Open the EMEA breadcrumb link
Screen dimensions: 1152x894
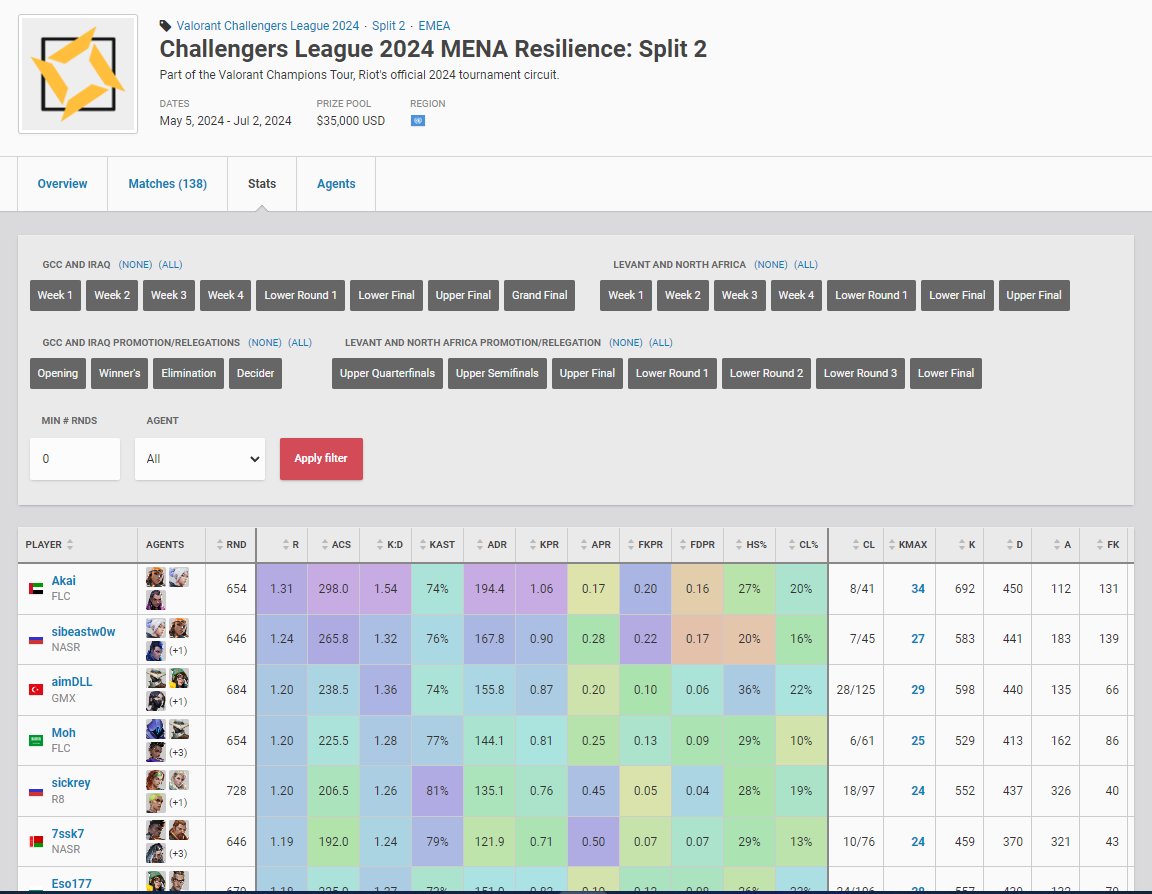point(434,26)
